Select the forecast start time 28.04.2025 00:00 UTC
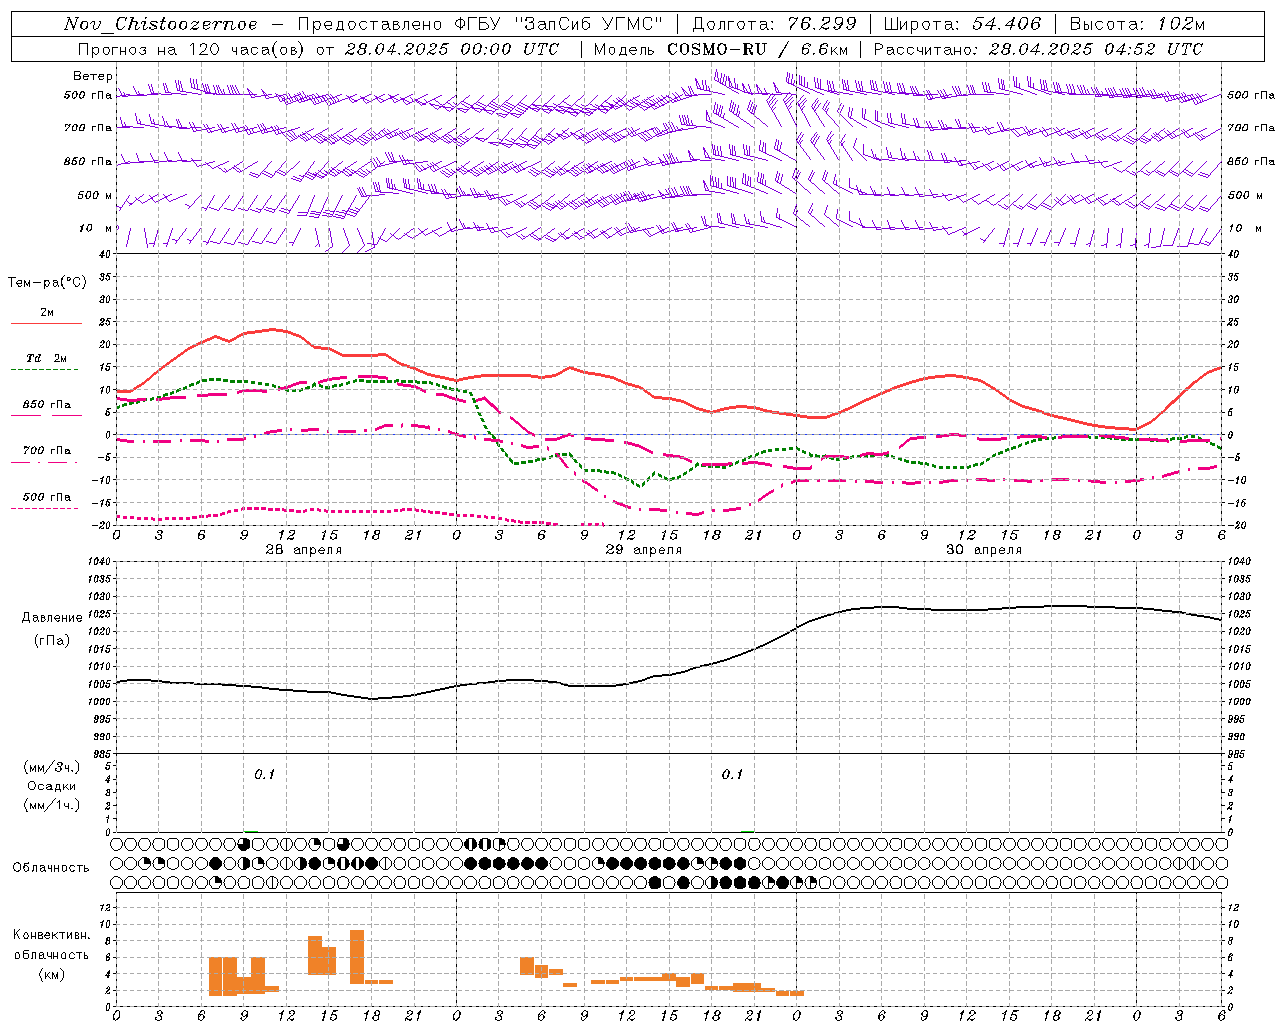1280x1024 pixels. (x=452, y=49)
